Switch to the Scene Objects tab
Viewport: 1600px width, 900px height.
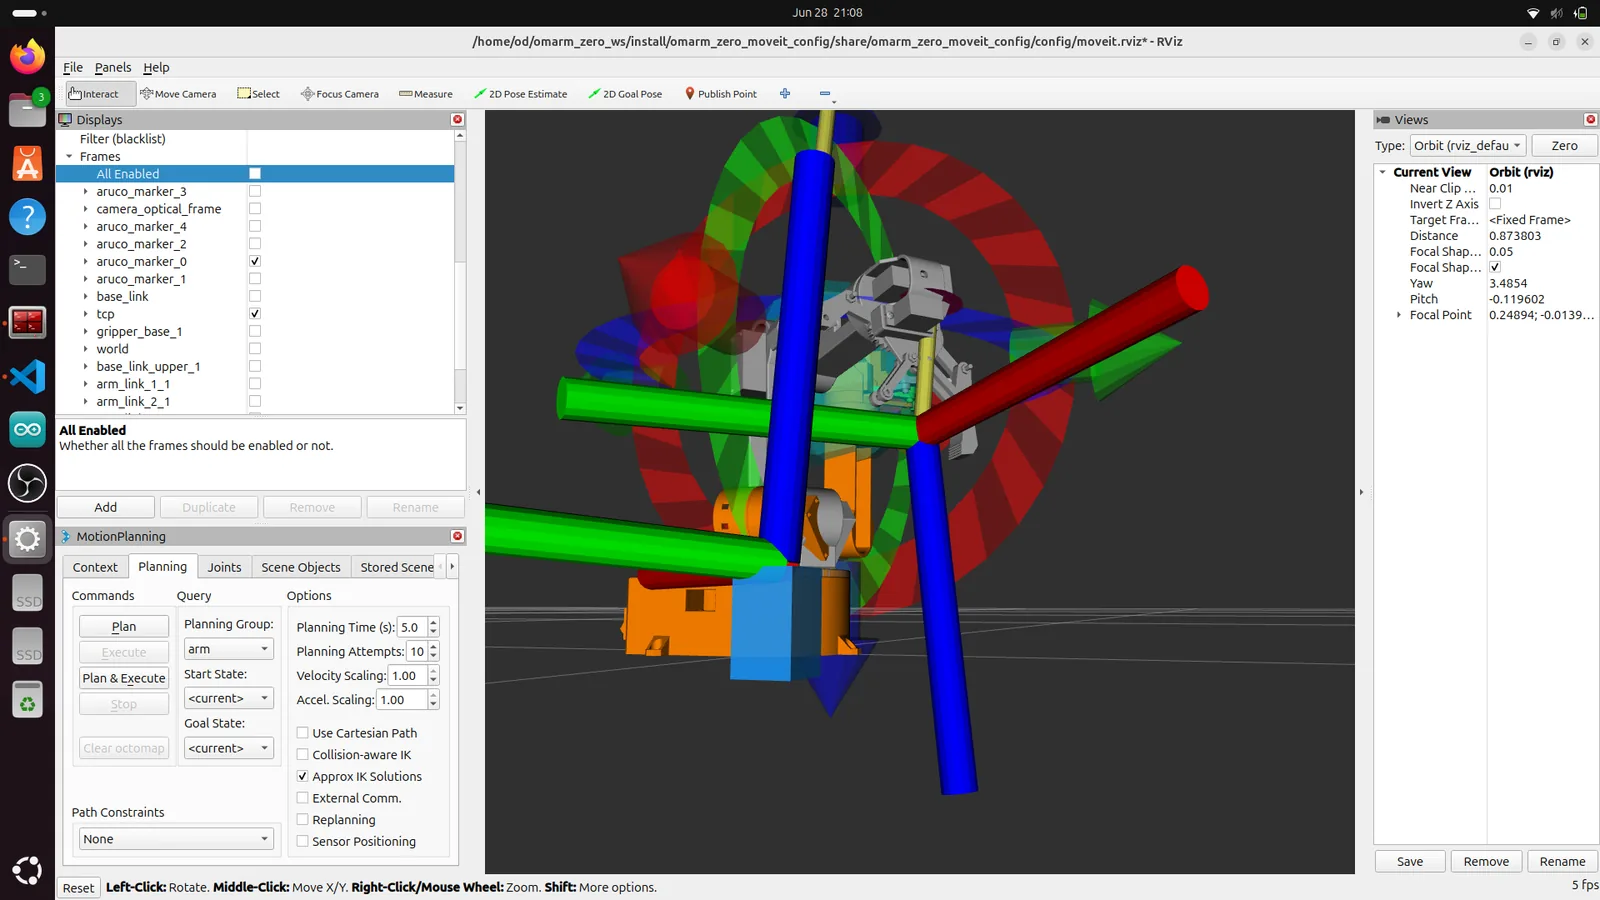pos(301,567)
